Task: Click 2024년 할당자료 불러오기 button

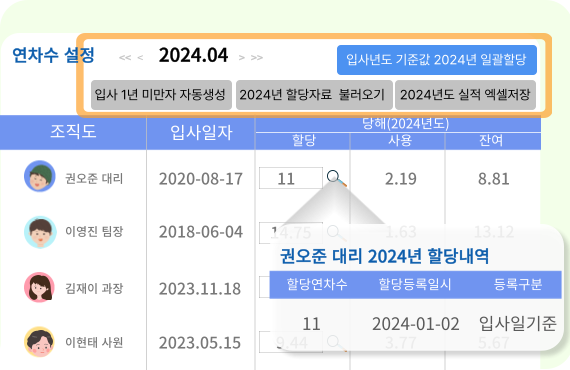Action: point(314,95)
